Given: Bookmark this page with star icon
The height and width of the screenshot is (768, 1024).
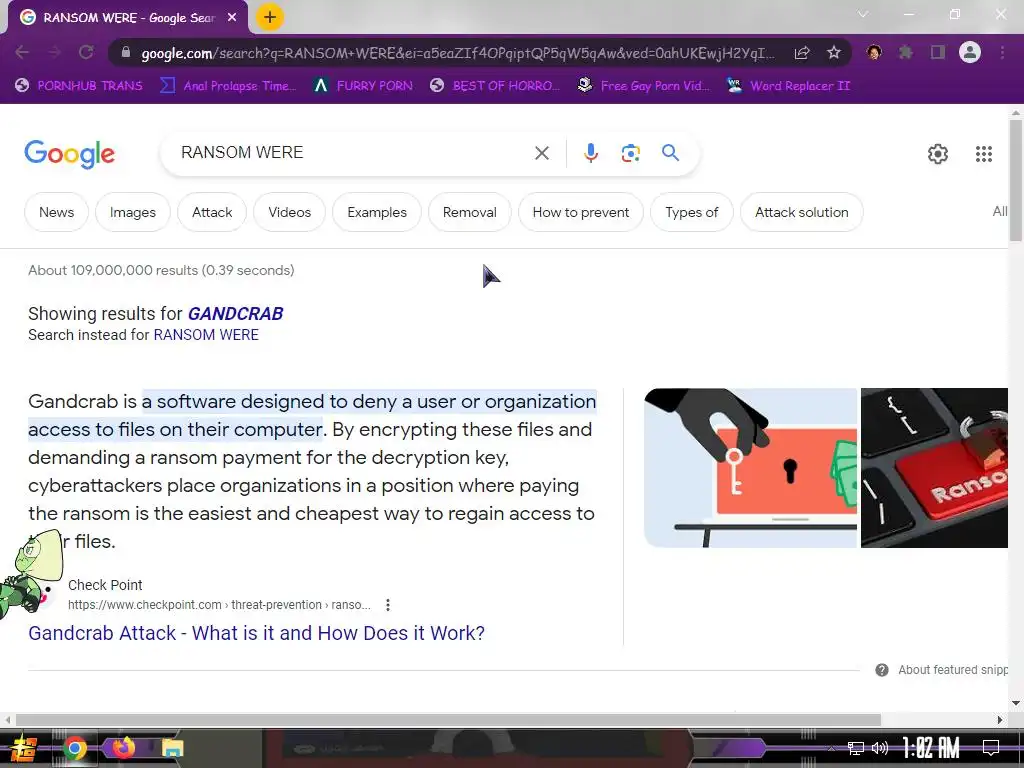Looking at the screenshot, I should click(833, 53).
